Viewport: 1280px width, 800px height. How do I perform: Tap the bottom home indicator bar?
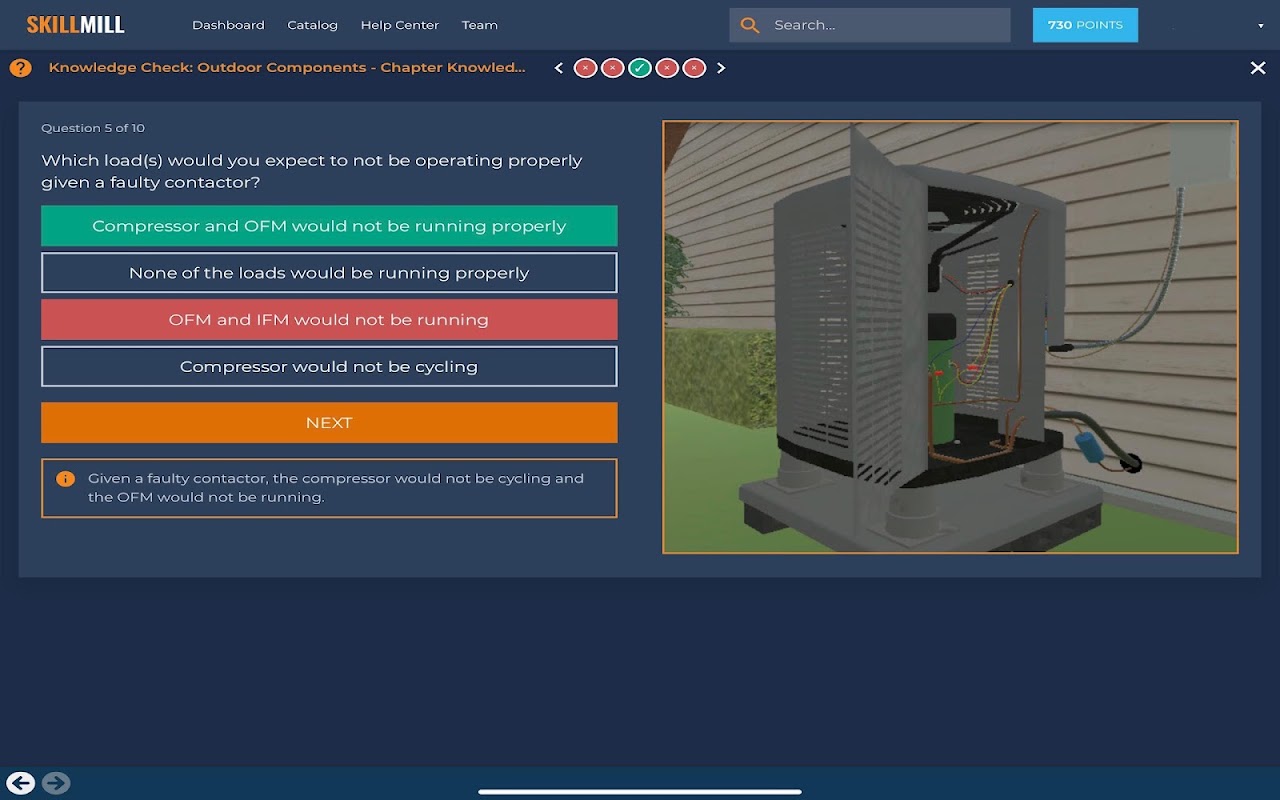[640, 792]
